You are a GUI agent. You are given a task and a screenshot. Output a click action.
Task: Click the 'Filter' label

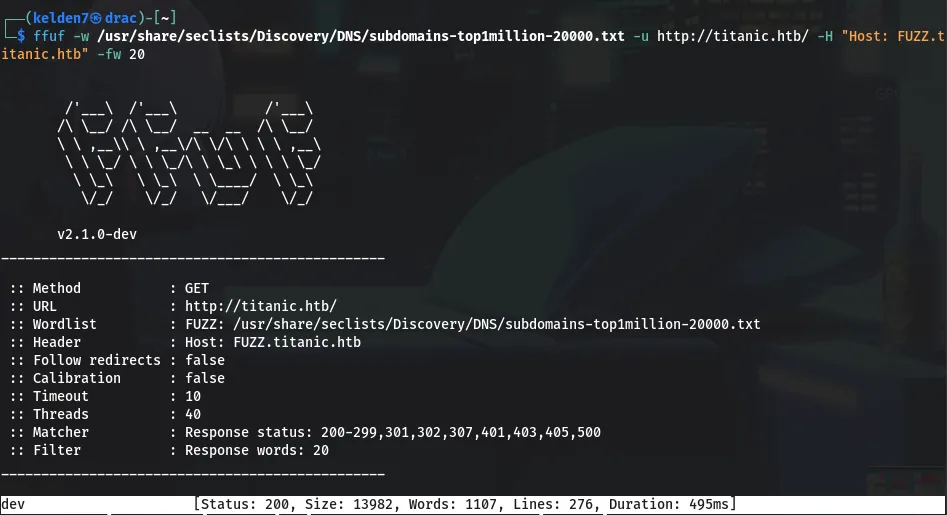tap(57, 450)
